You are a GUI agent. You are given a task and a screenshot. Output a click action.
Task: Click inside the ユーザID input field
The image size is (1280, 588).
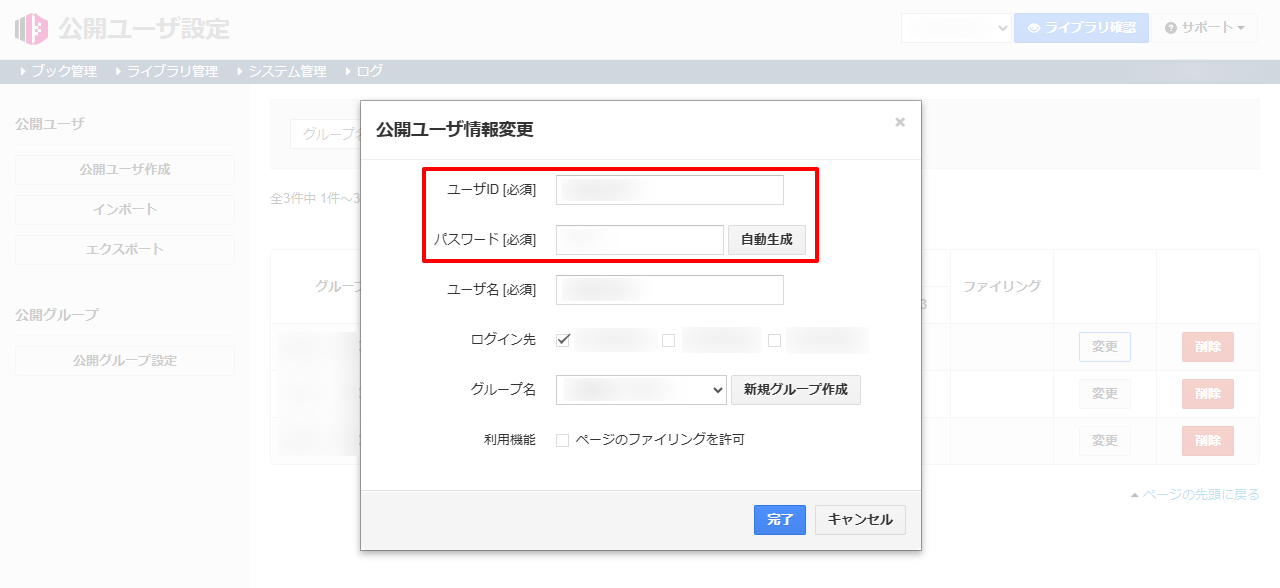pyautogui.click(x=669, y=190)
